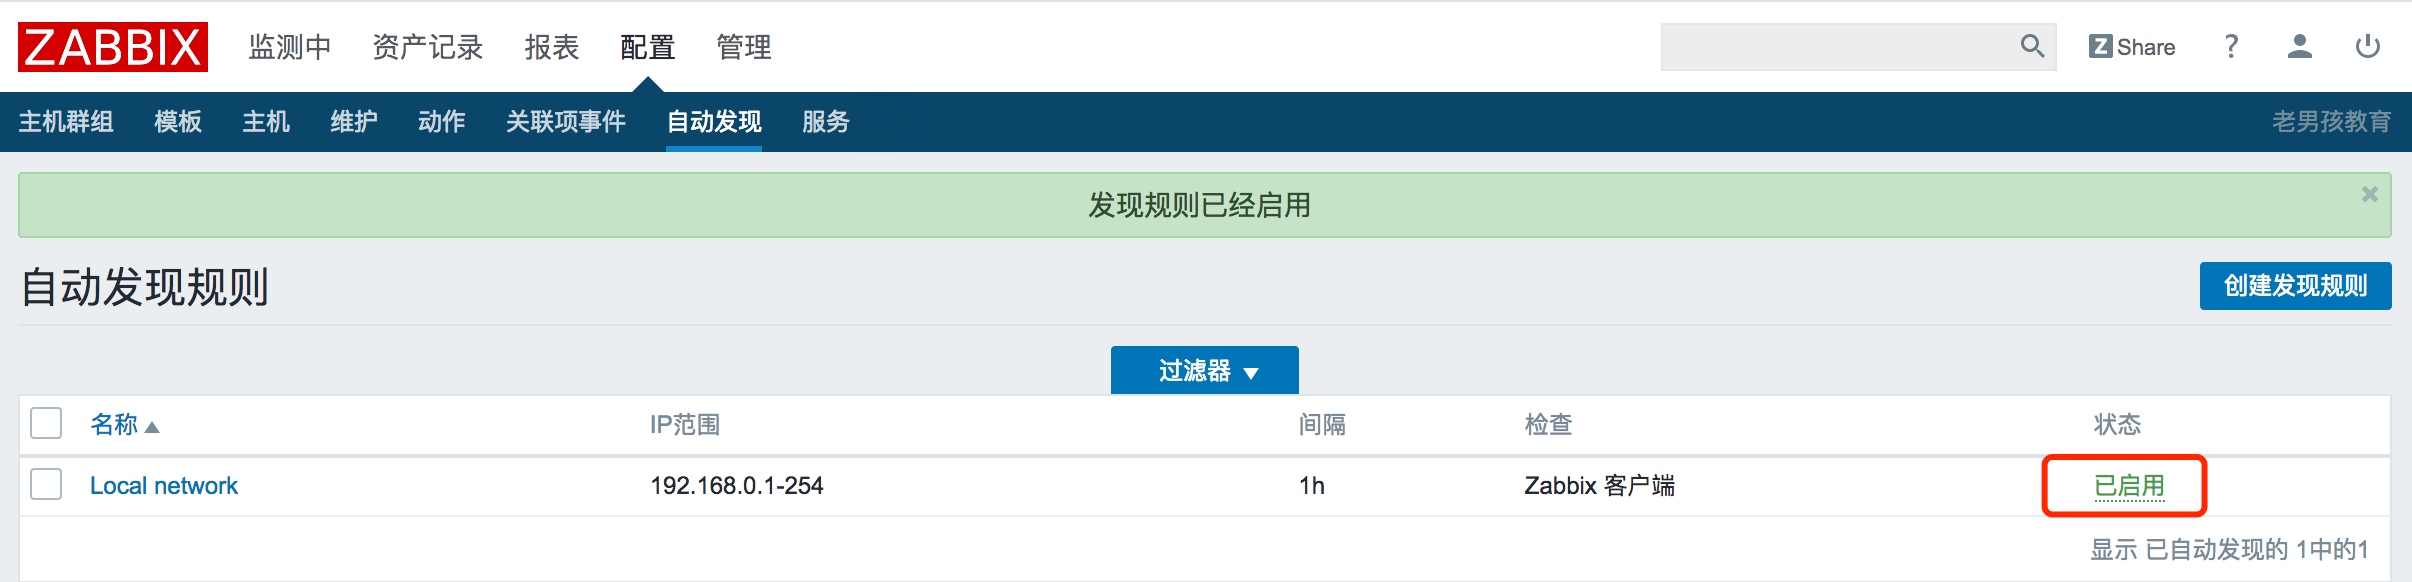Check the Local network row checkbox

pos(46,485)
